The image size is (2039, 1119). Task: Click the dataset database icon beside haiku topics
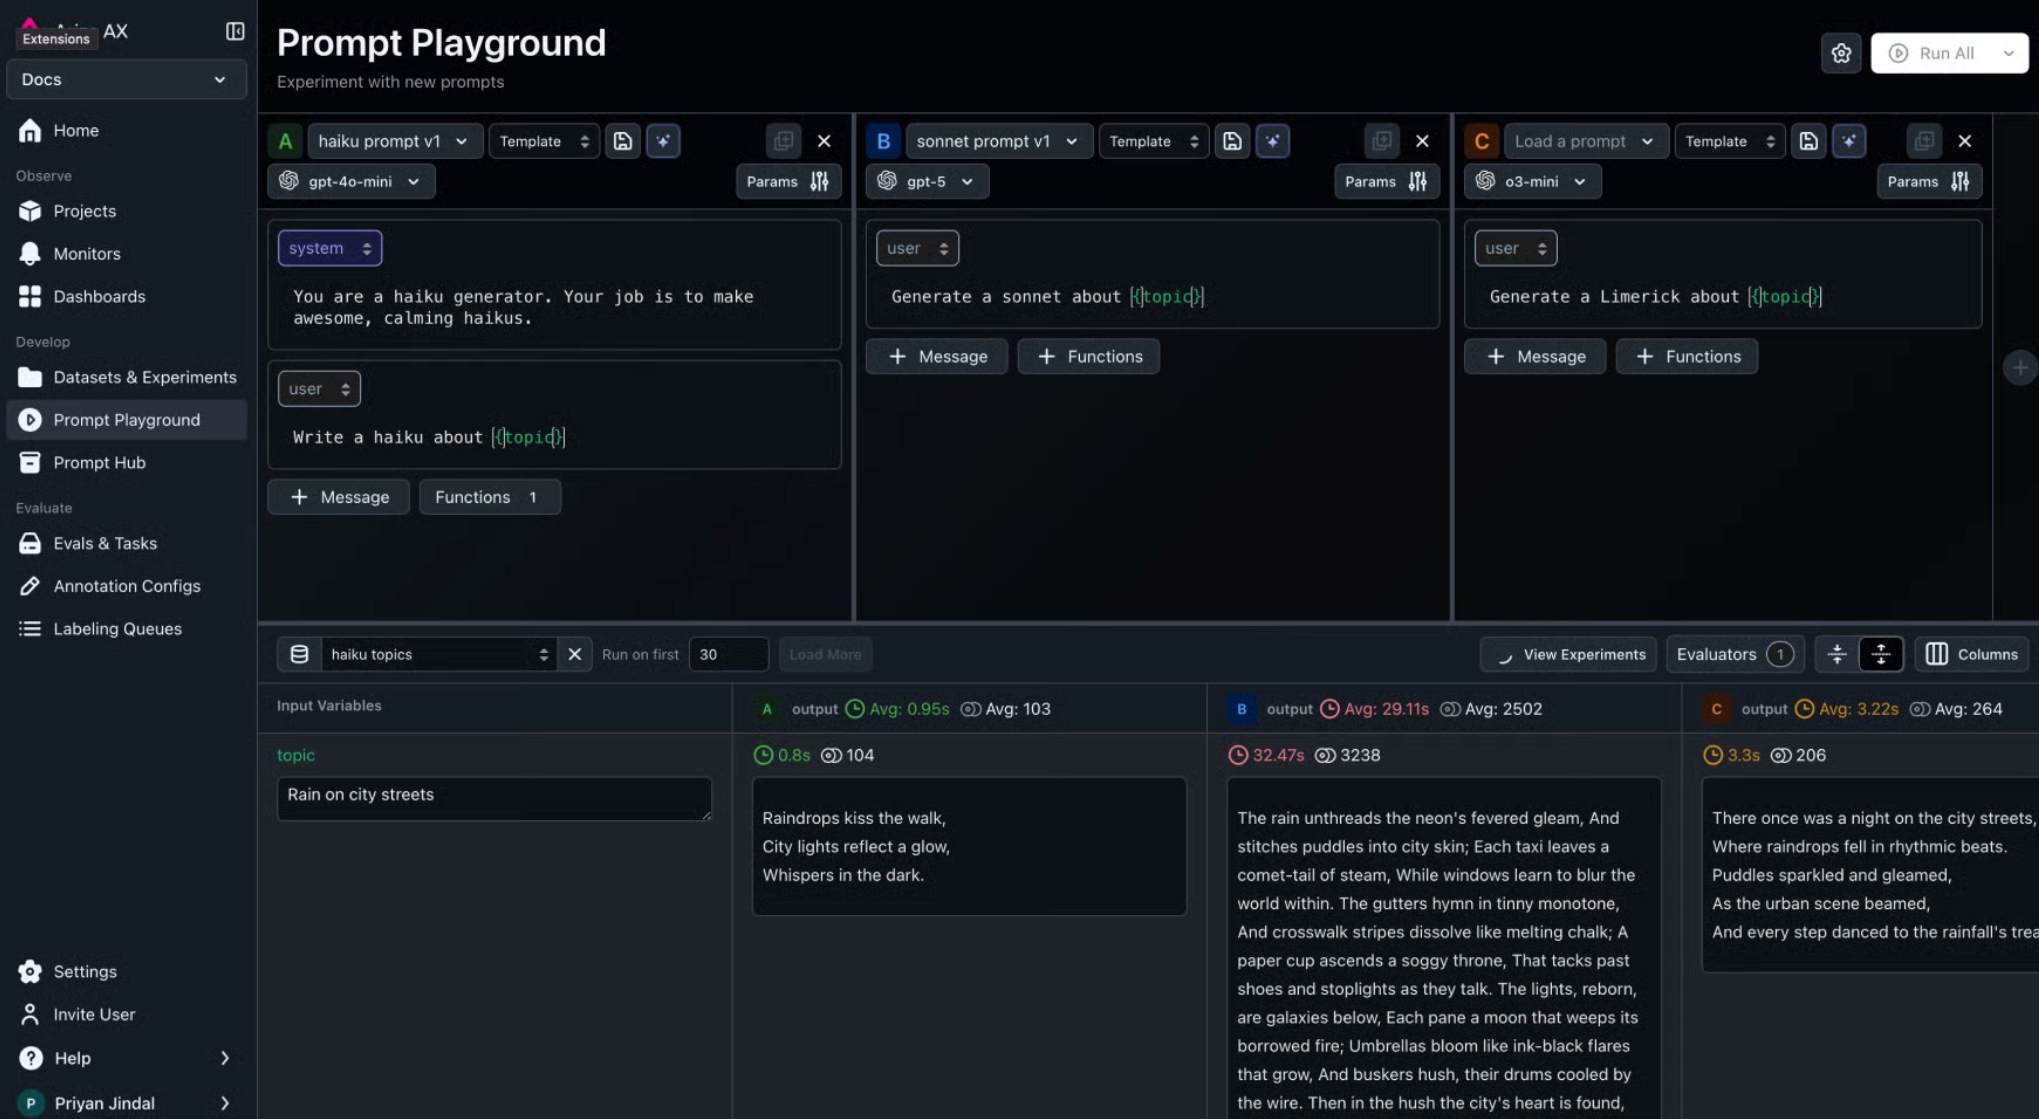[x=299, y=654]
